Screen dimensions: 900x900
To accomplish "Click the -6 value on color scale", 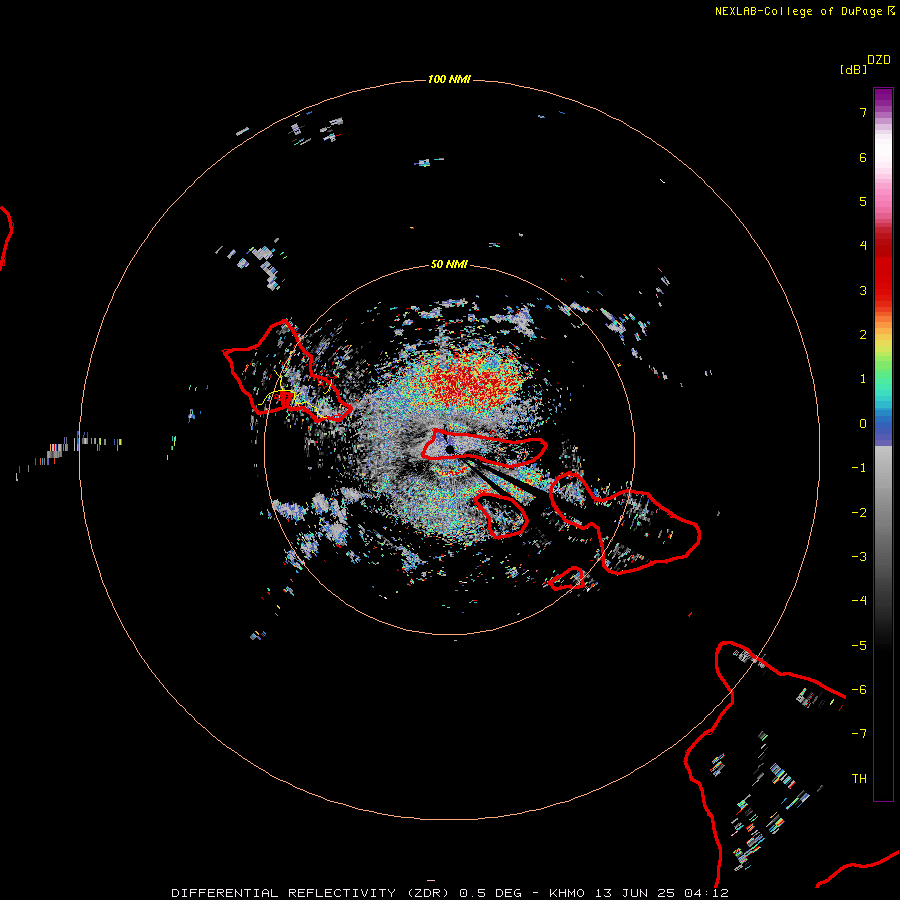I will (x=859, y=690).
